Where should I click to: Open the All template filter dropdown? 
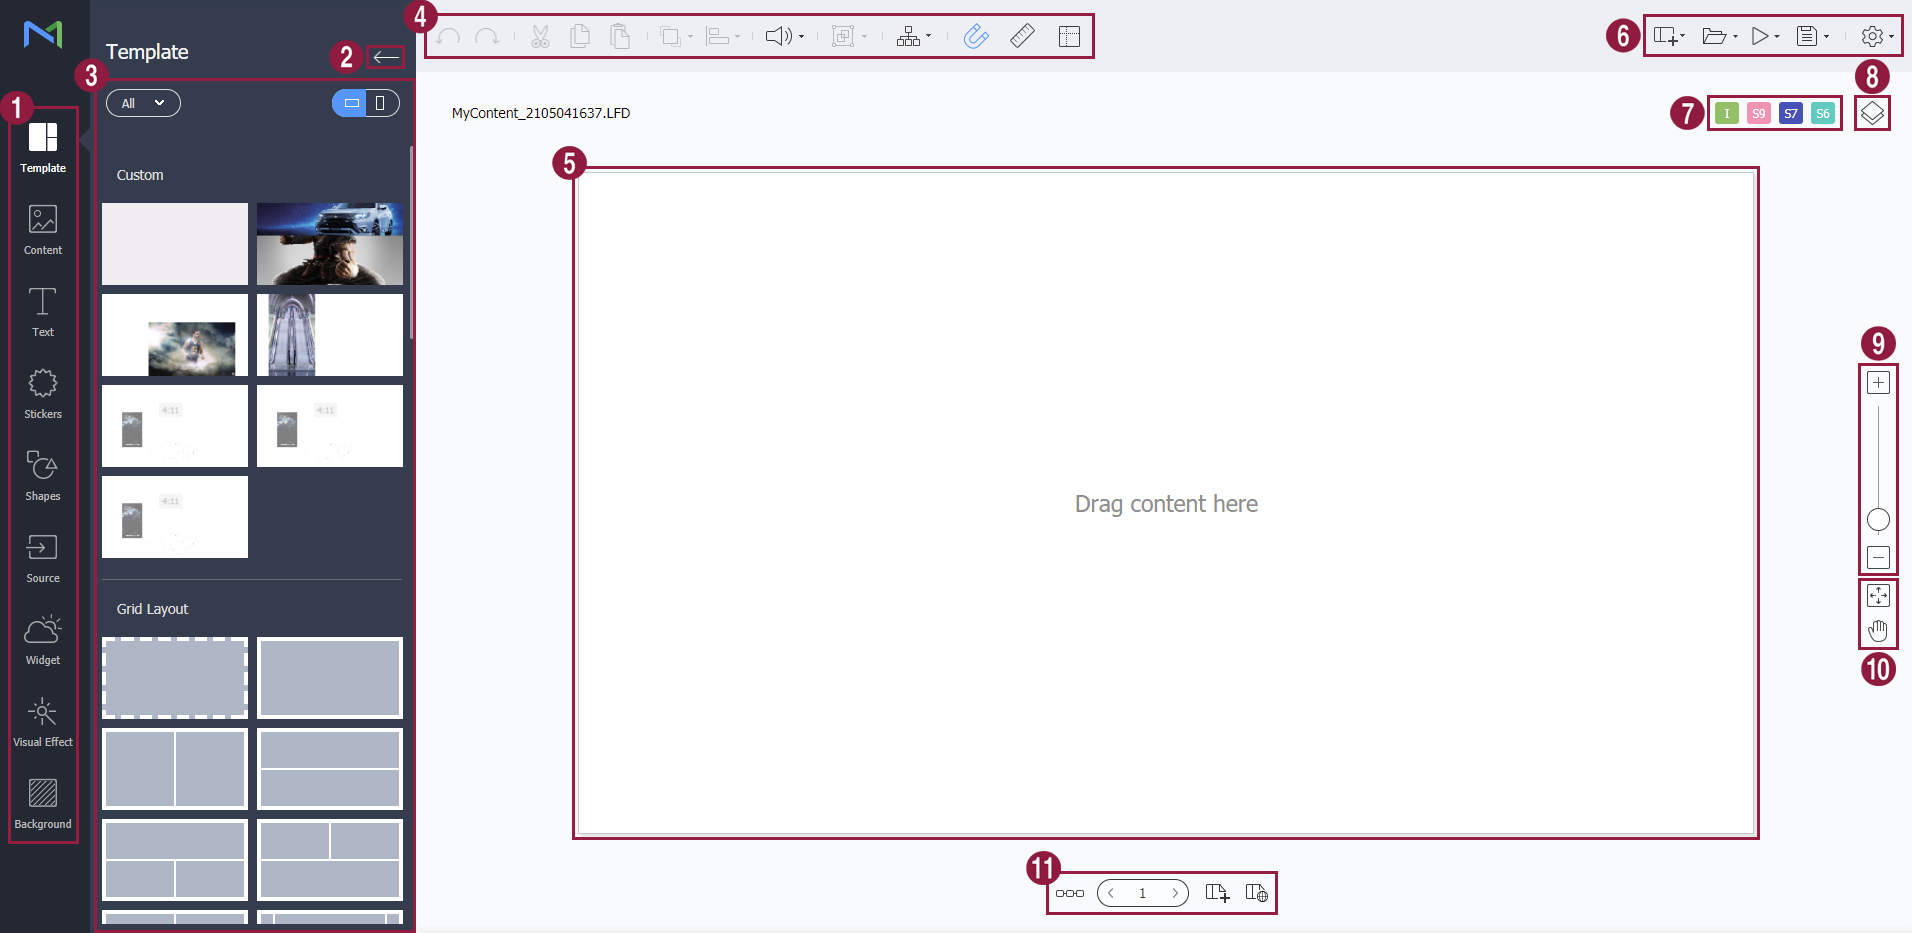143,103
